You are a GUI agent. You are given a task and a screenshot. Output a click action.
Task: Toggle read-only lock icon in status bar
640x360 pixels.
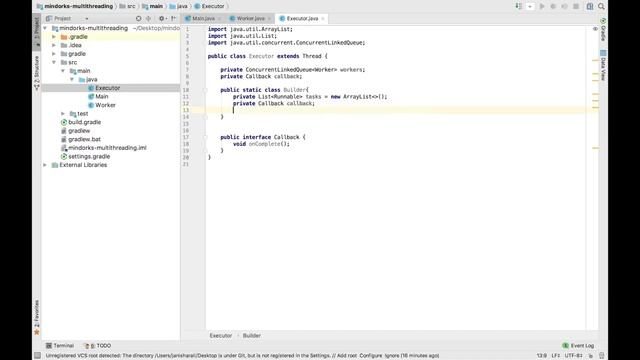(591, 356)
